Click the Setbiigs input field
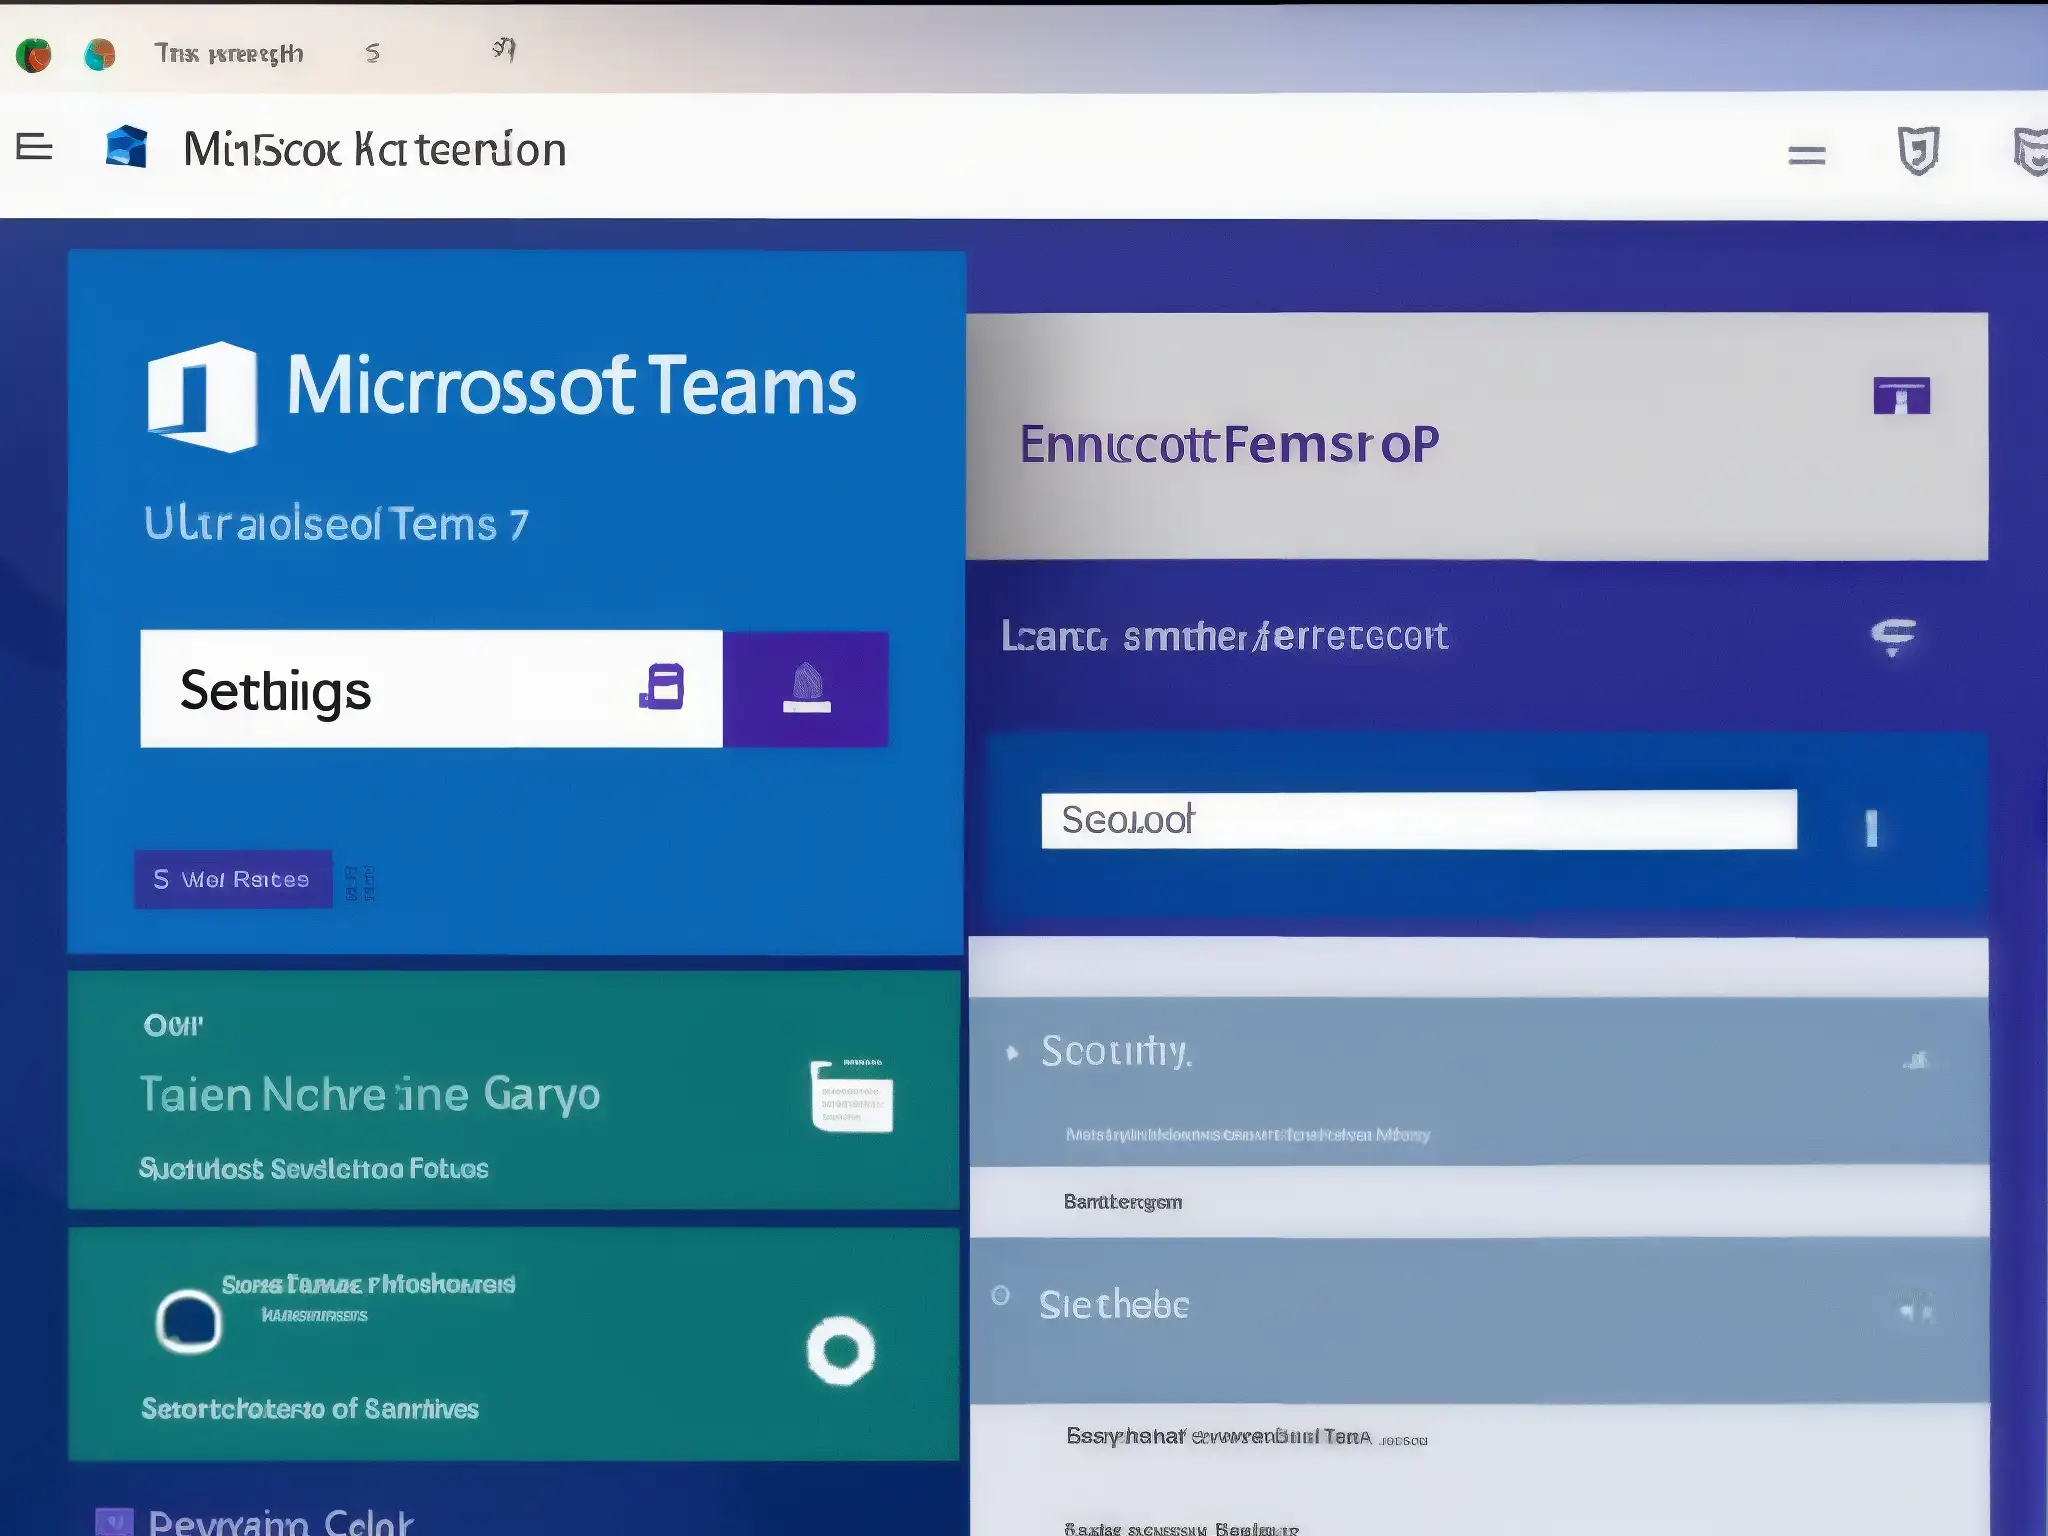The image size is (2048, 1536). (x=431, y=689)
